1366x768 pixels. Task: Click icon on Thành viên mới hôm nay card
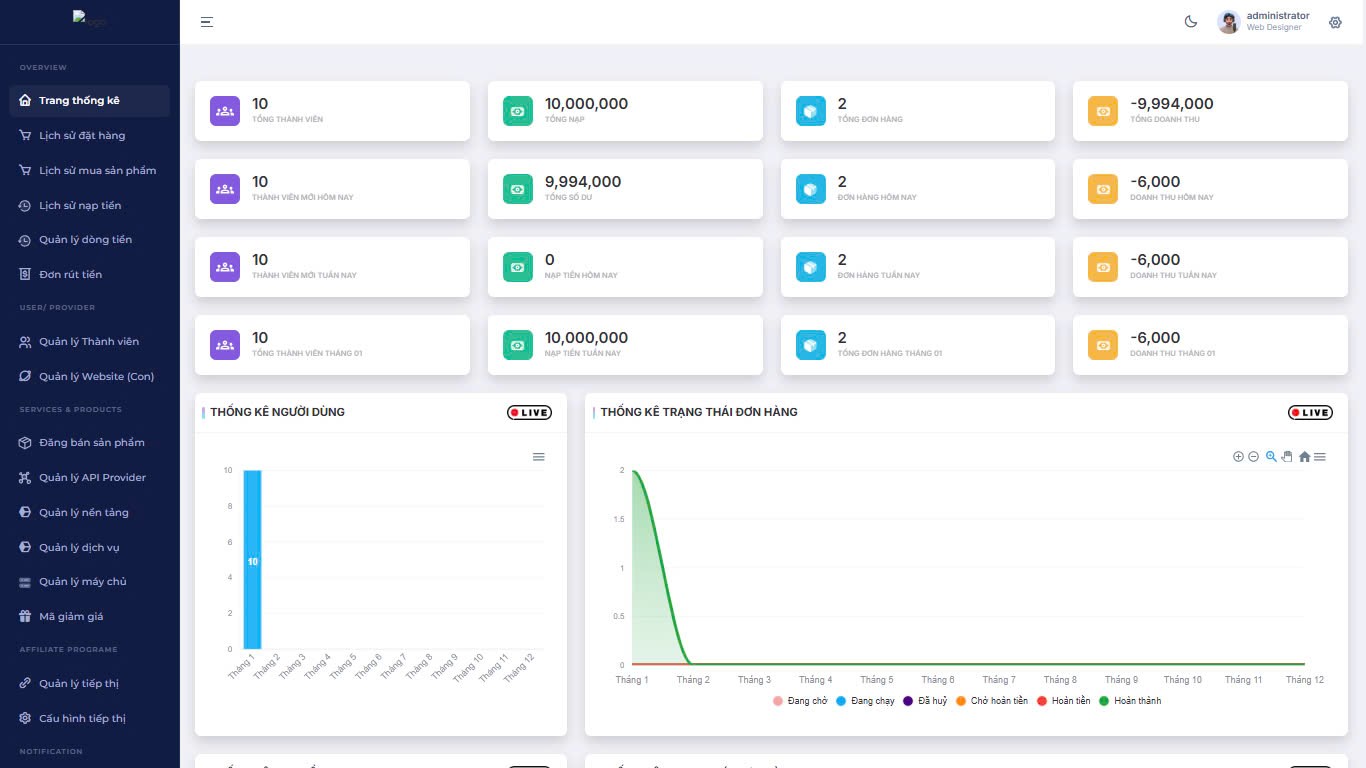pyautogui.click(x=225, y=189)
